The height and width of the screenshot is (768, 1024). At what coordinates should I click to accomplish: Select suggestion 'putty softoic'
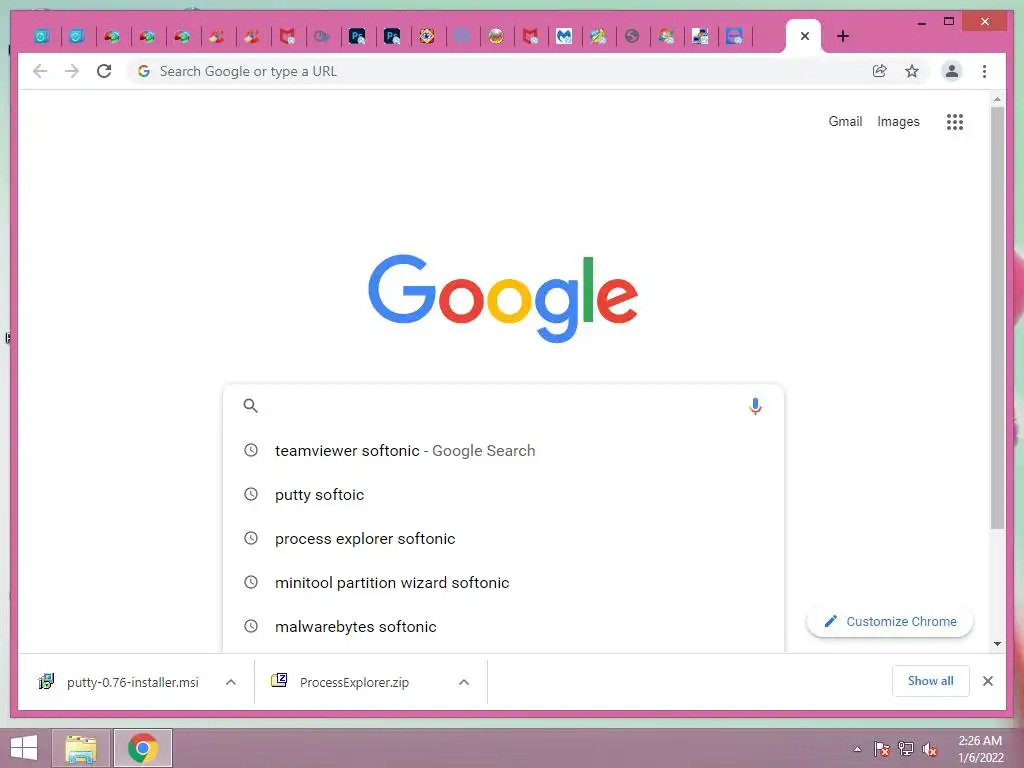pos(503,494)
